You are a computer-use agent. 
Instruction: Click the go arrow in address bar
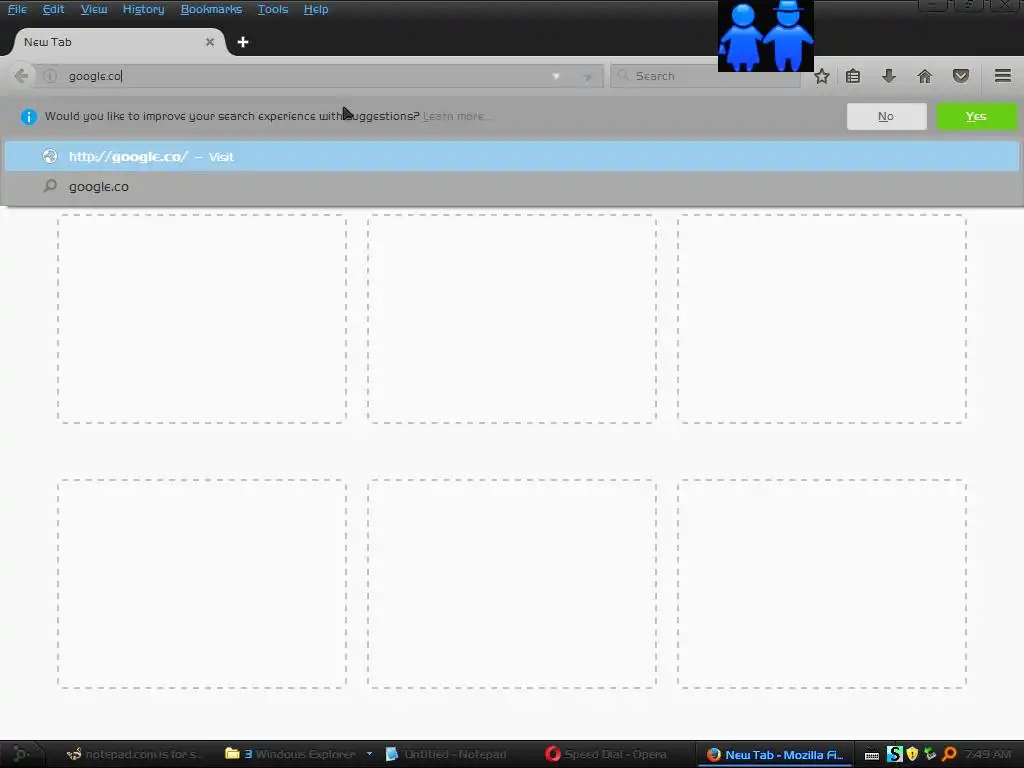(588, 76)
